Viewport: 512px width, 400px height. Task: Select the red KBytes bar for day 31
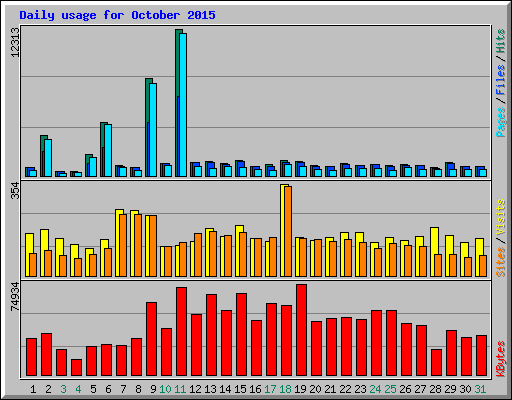481,355
